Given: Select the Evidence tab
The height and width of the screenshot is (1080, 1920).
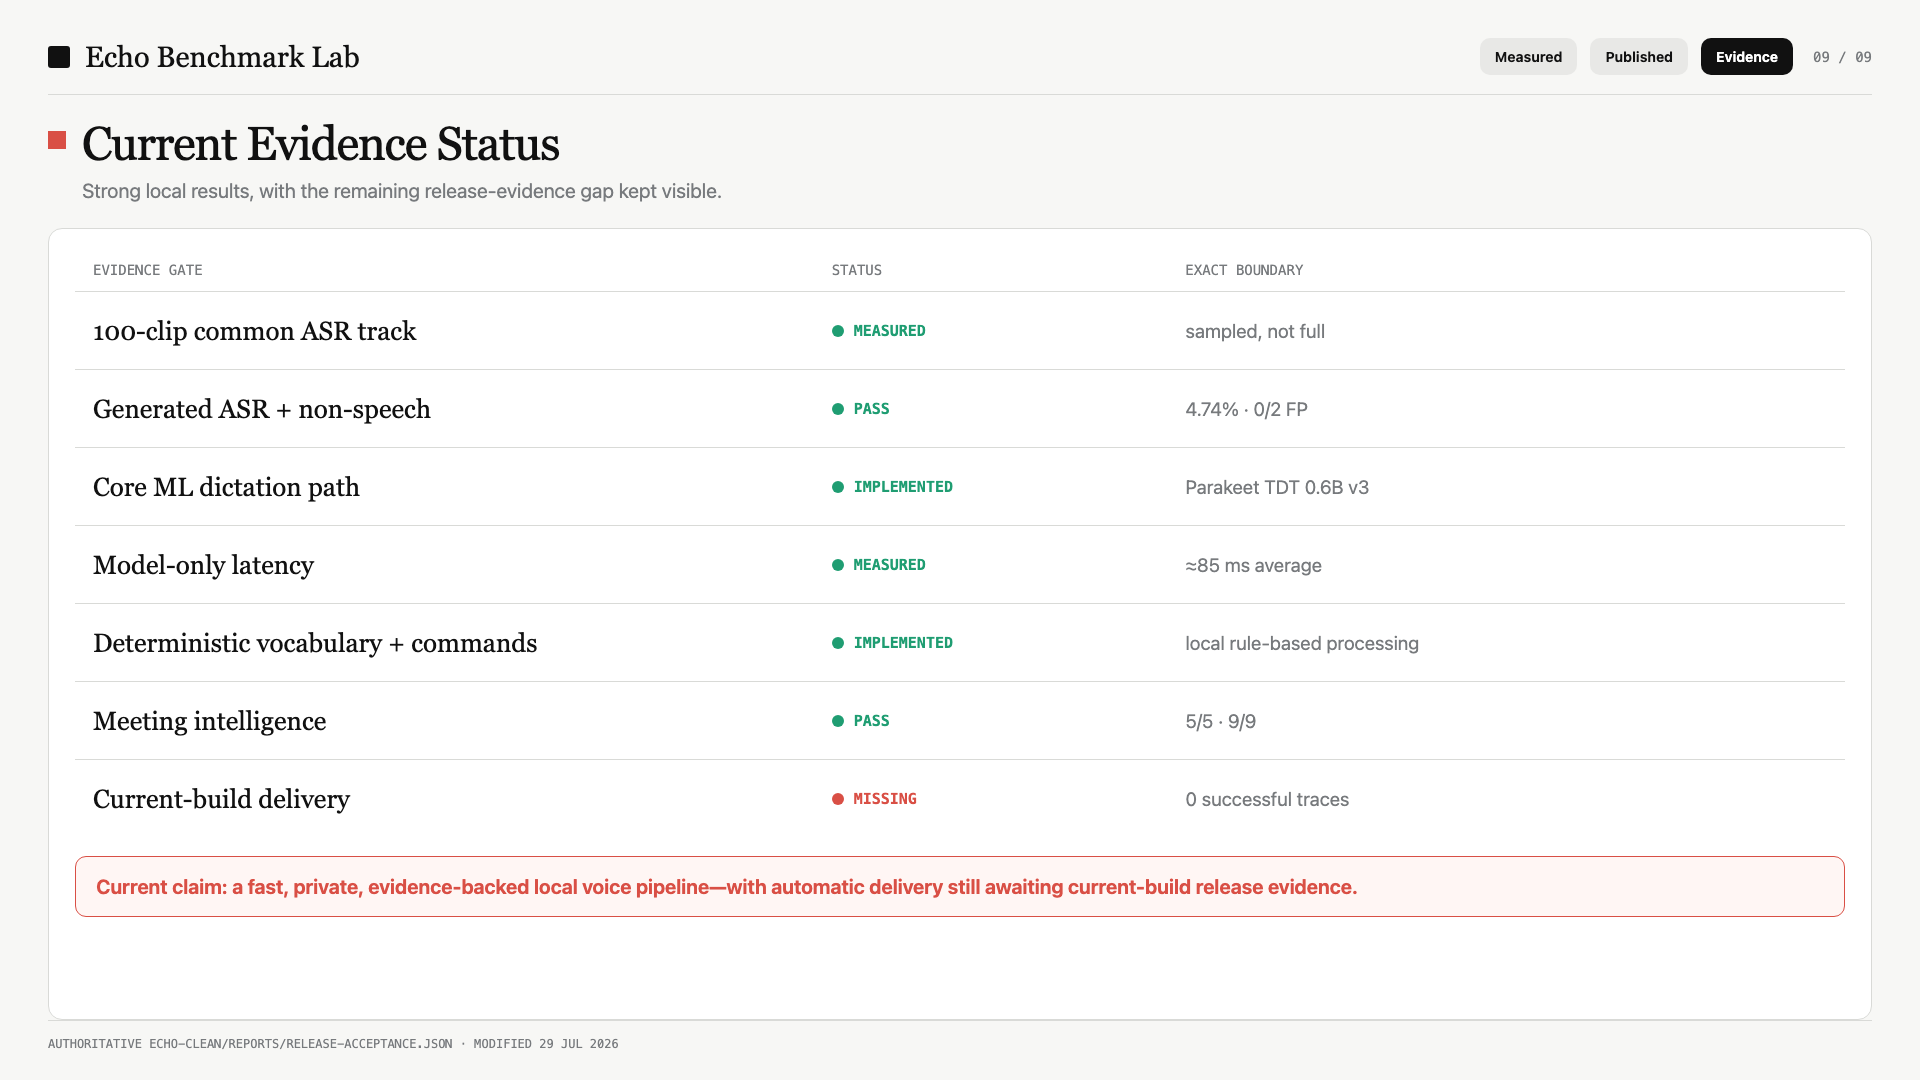Looking at the screenshot, I should pyautogui.click(x=1747, y=57).
